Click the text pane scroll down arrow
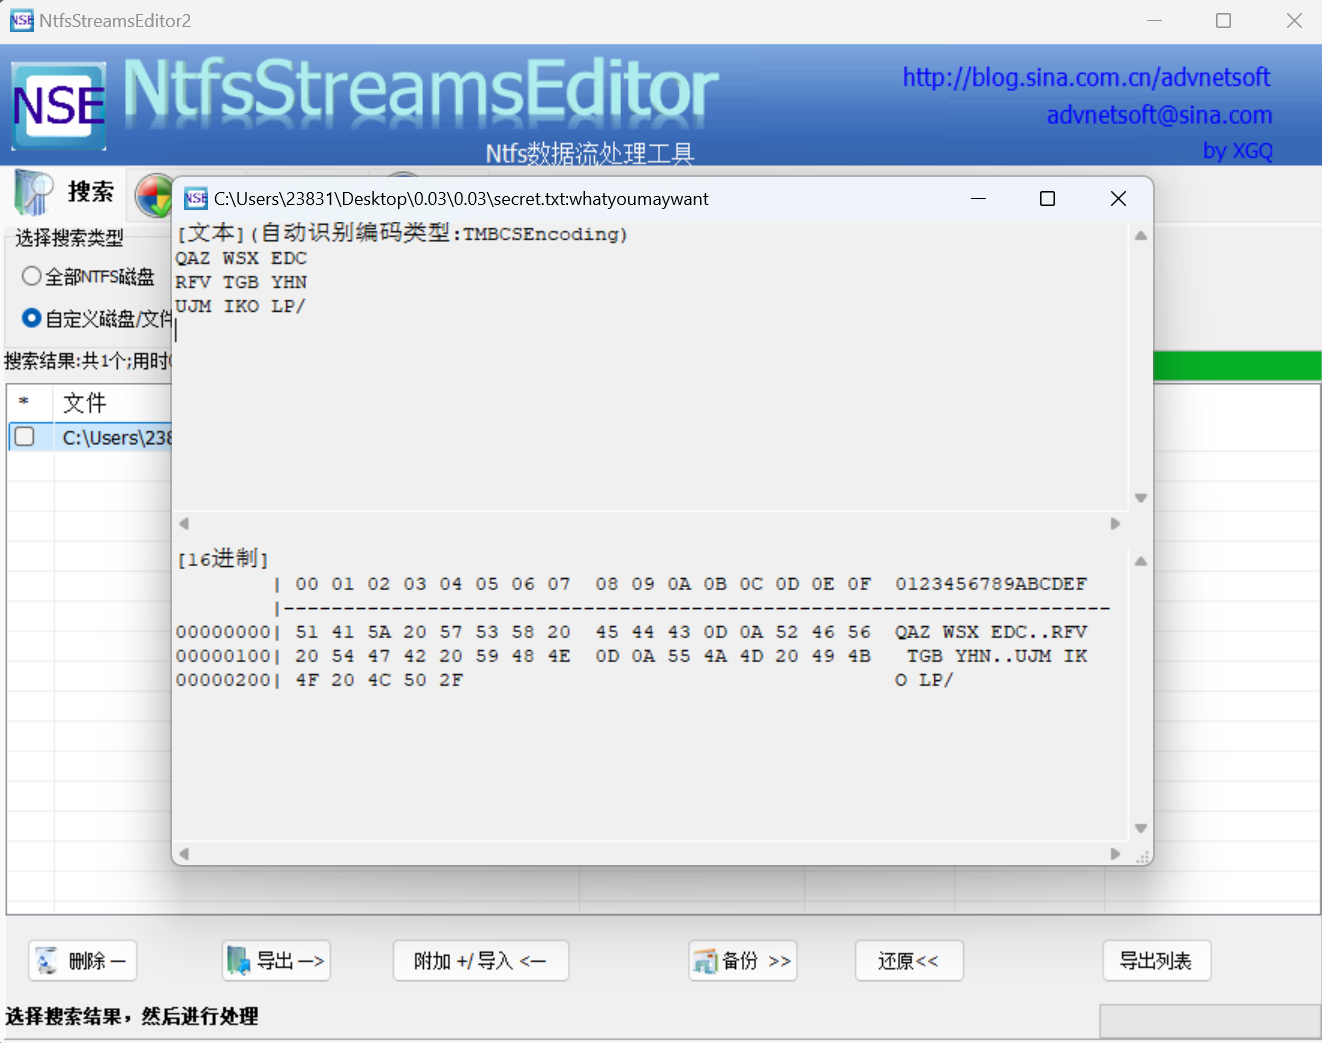 click(1141, 498)
